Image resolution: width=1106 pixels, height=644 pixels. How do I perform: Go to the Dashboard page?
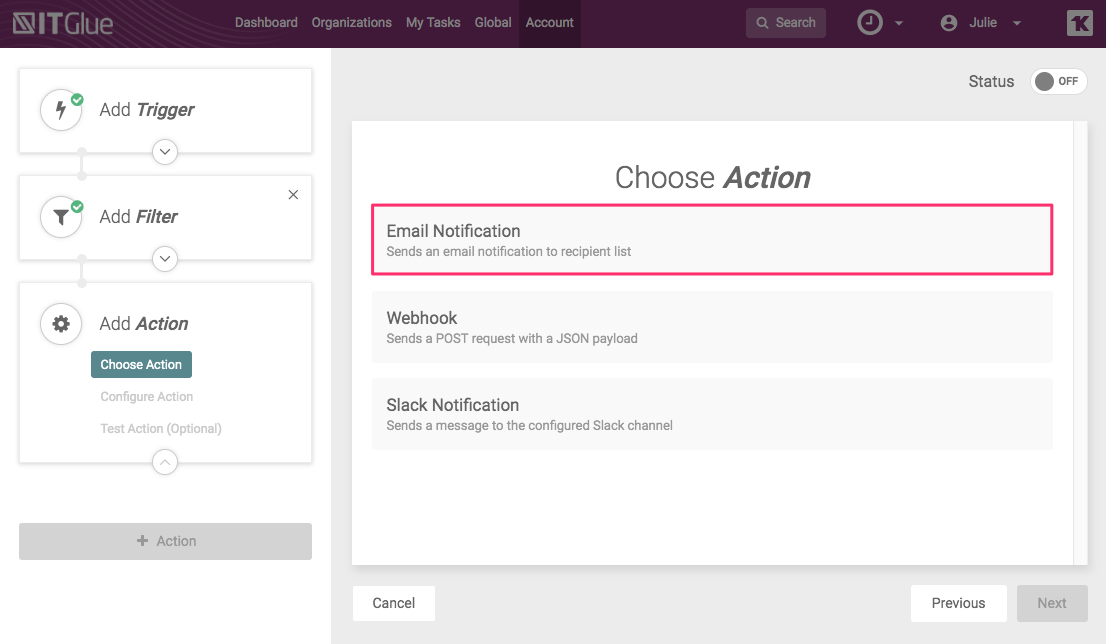[266, 23]
